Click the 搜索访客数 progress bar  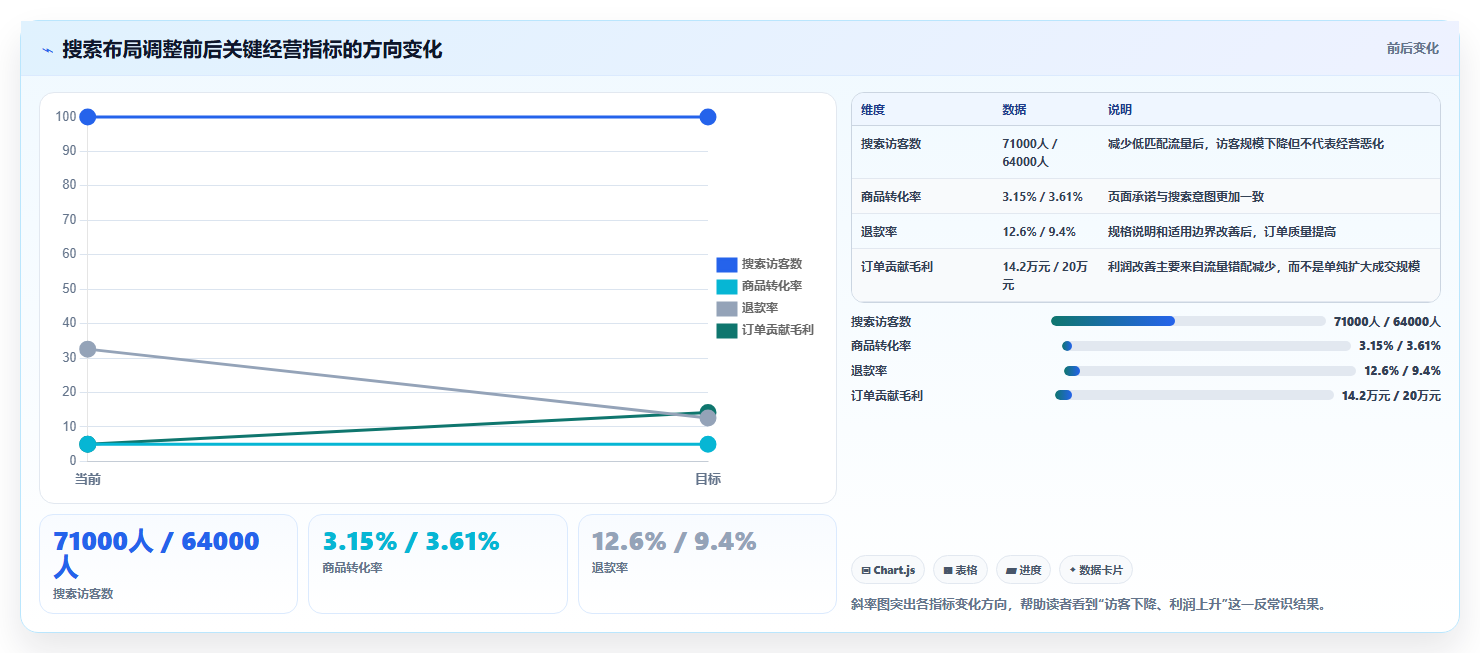1188,321
